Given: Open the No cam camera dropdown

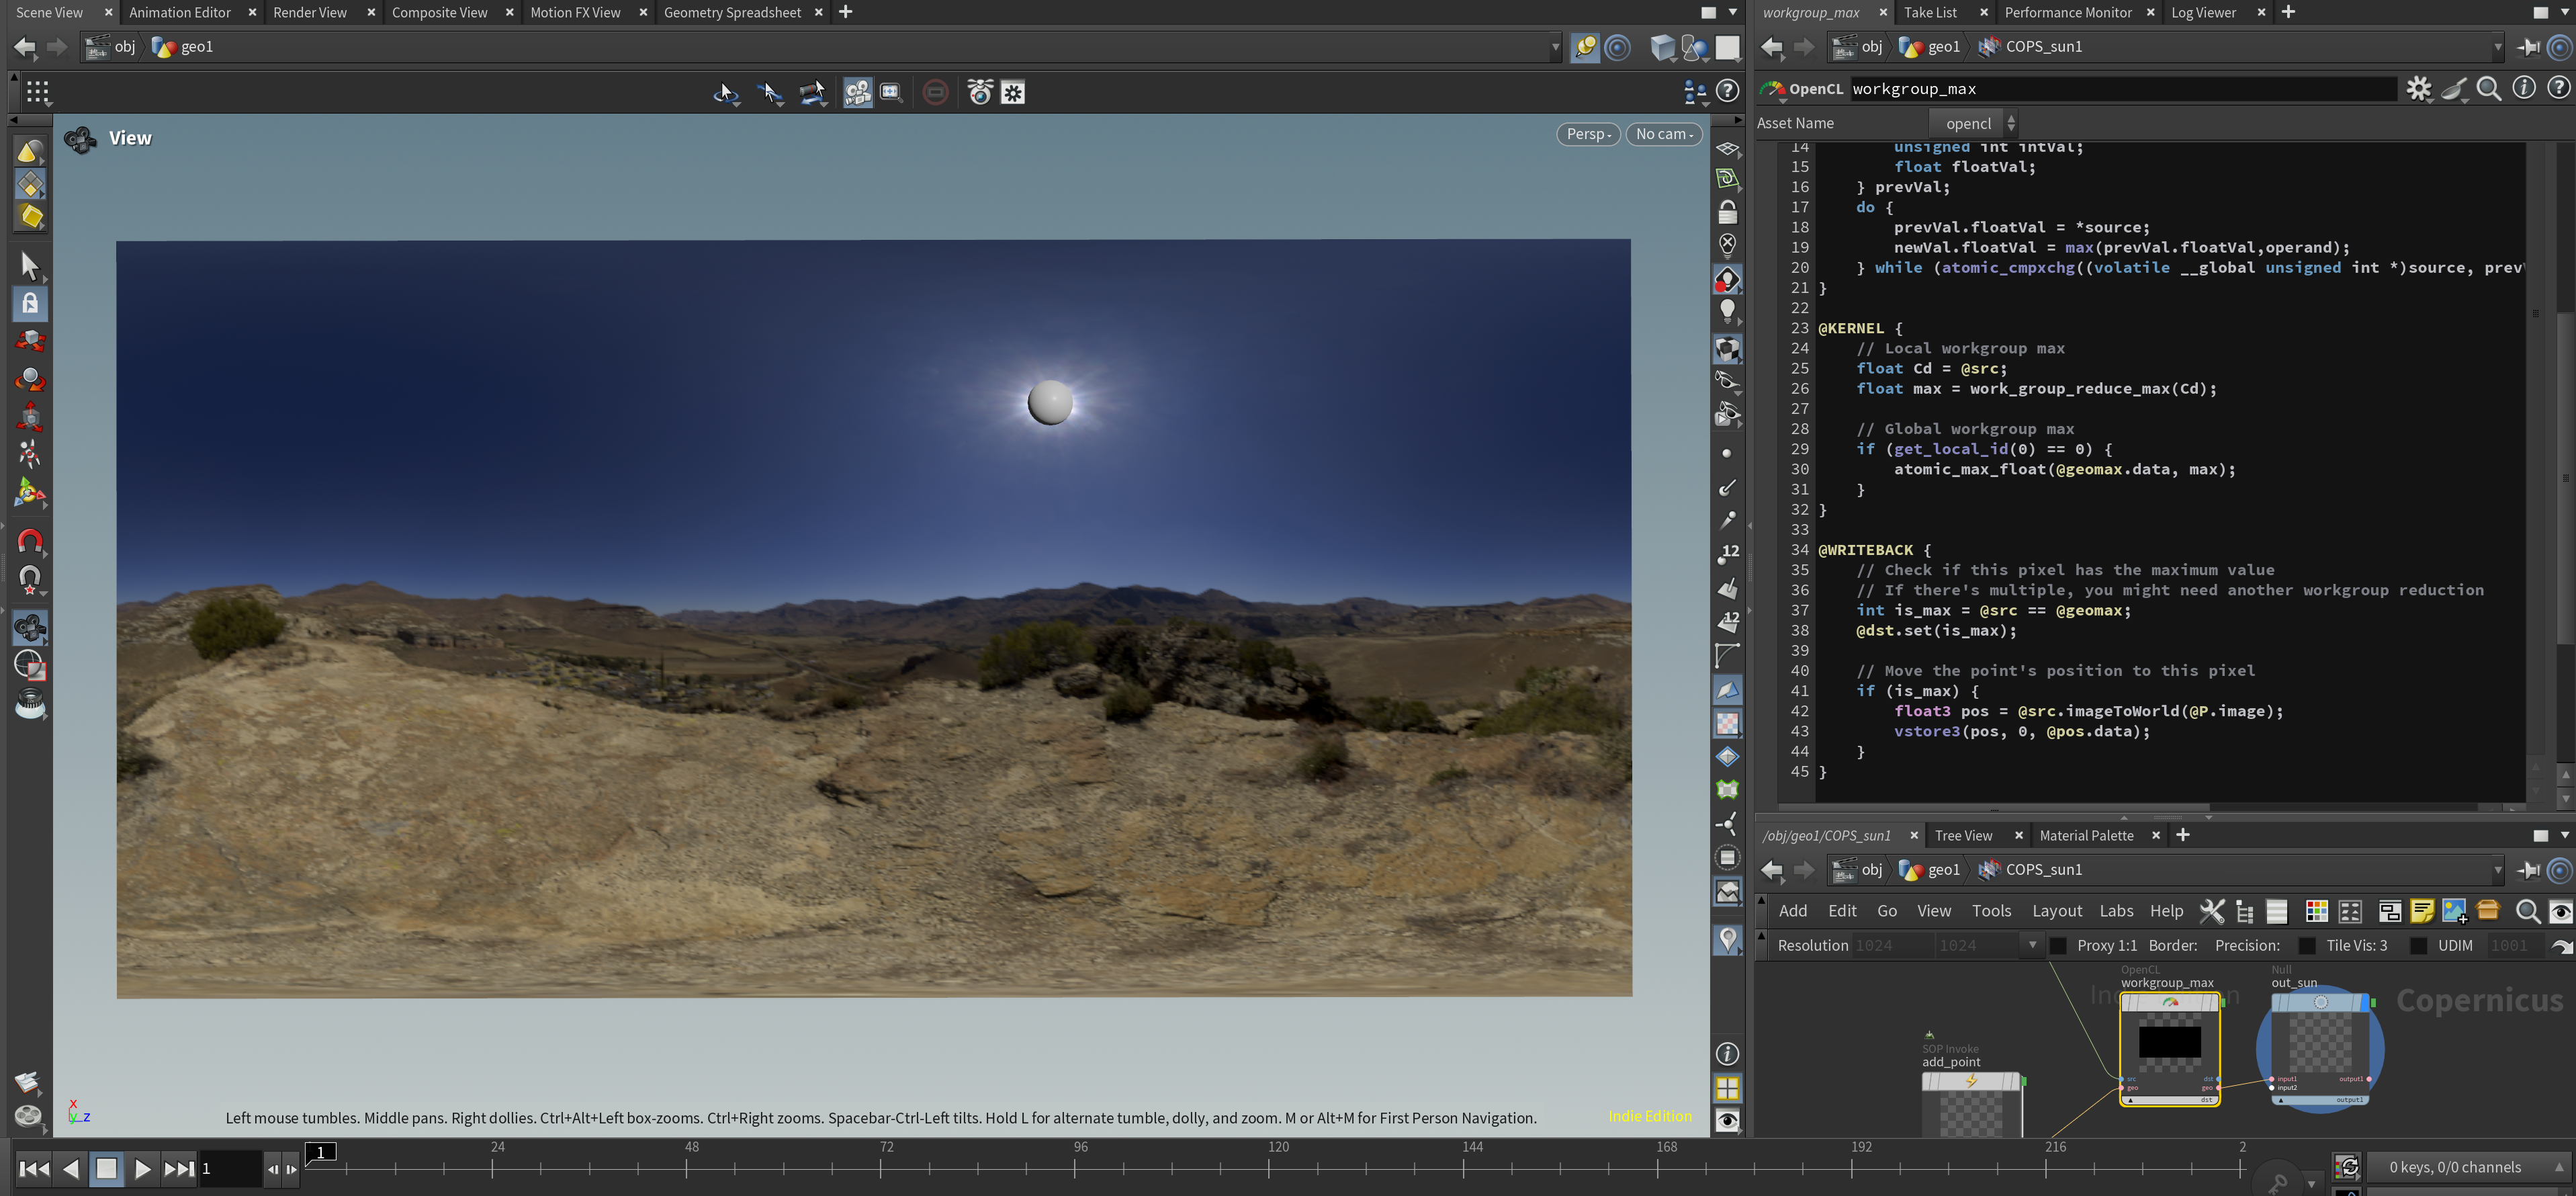Looking at the screenshot, I should tap(1664, 134).
